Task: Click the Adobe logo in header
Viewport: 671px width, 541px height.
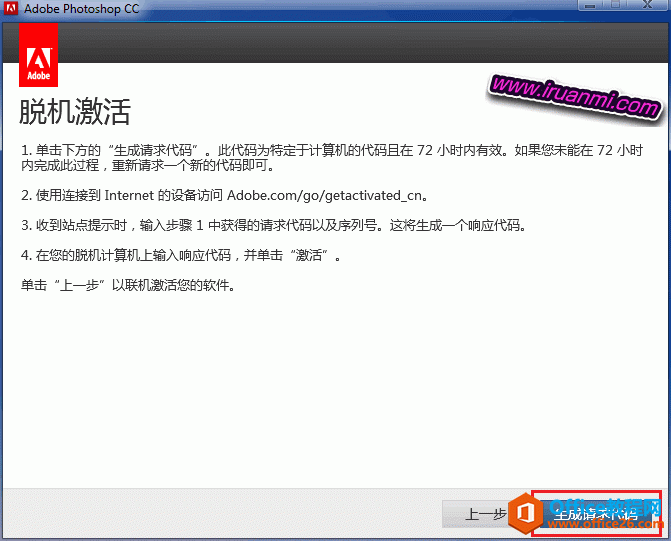Action: 39,55
